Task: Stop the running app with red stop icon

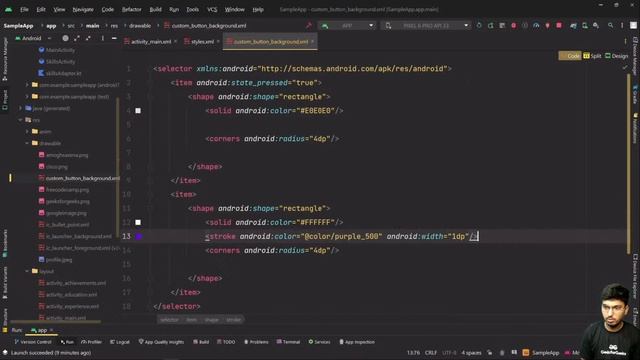Action: pos(559,25)
